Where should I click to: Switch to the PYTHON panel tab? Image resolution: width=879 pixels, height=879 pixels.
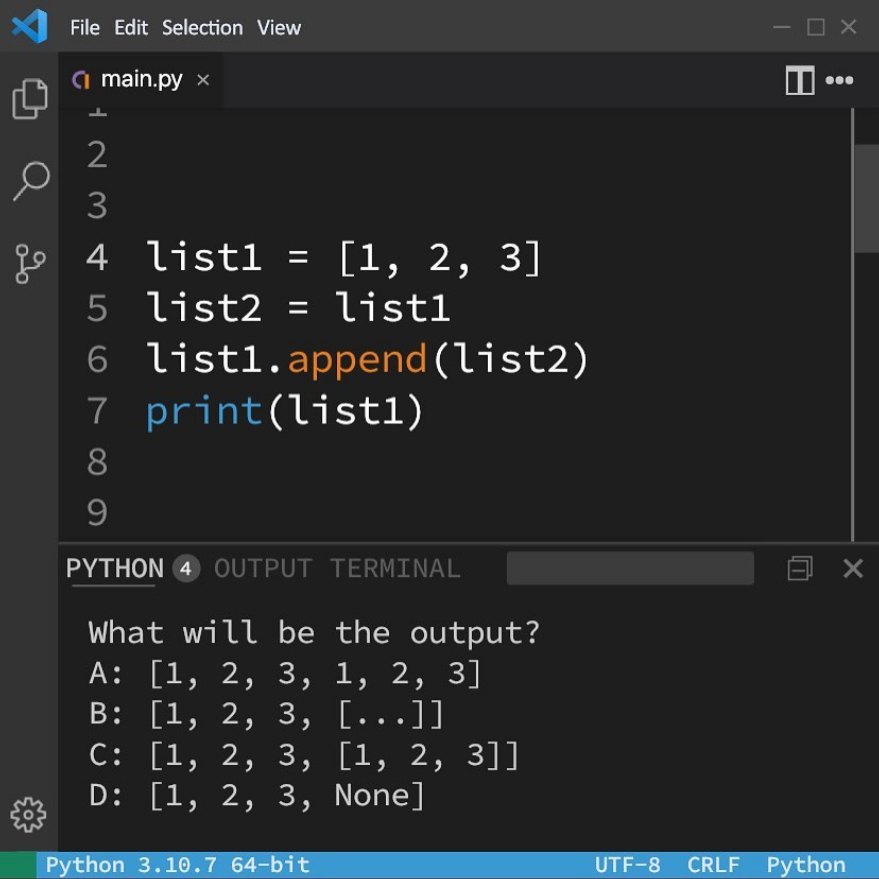[115, 568]
